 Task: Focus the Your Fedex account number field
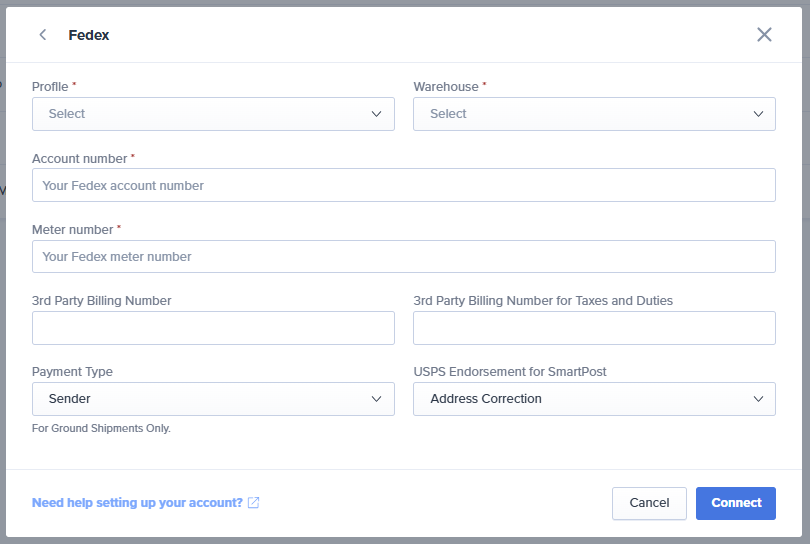click(x=403, y=185)
